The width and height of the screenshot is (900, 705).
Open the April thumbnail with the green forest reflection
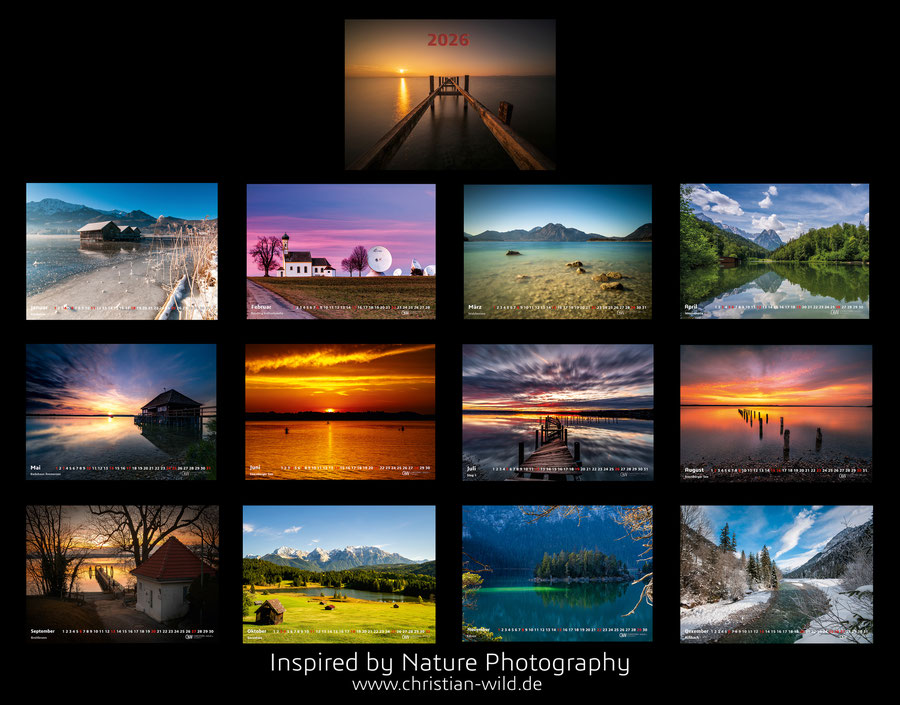click(775, 251)
